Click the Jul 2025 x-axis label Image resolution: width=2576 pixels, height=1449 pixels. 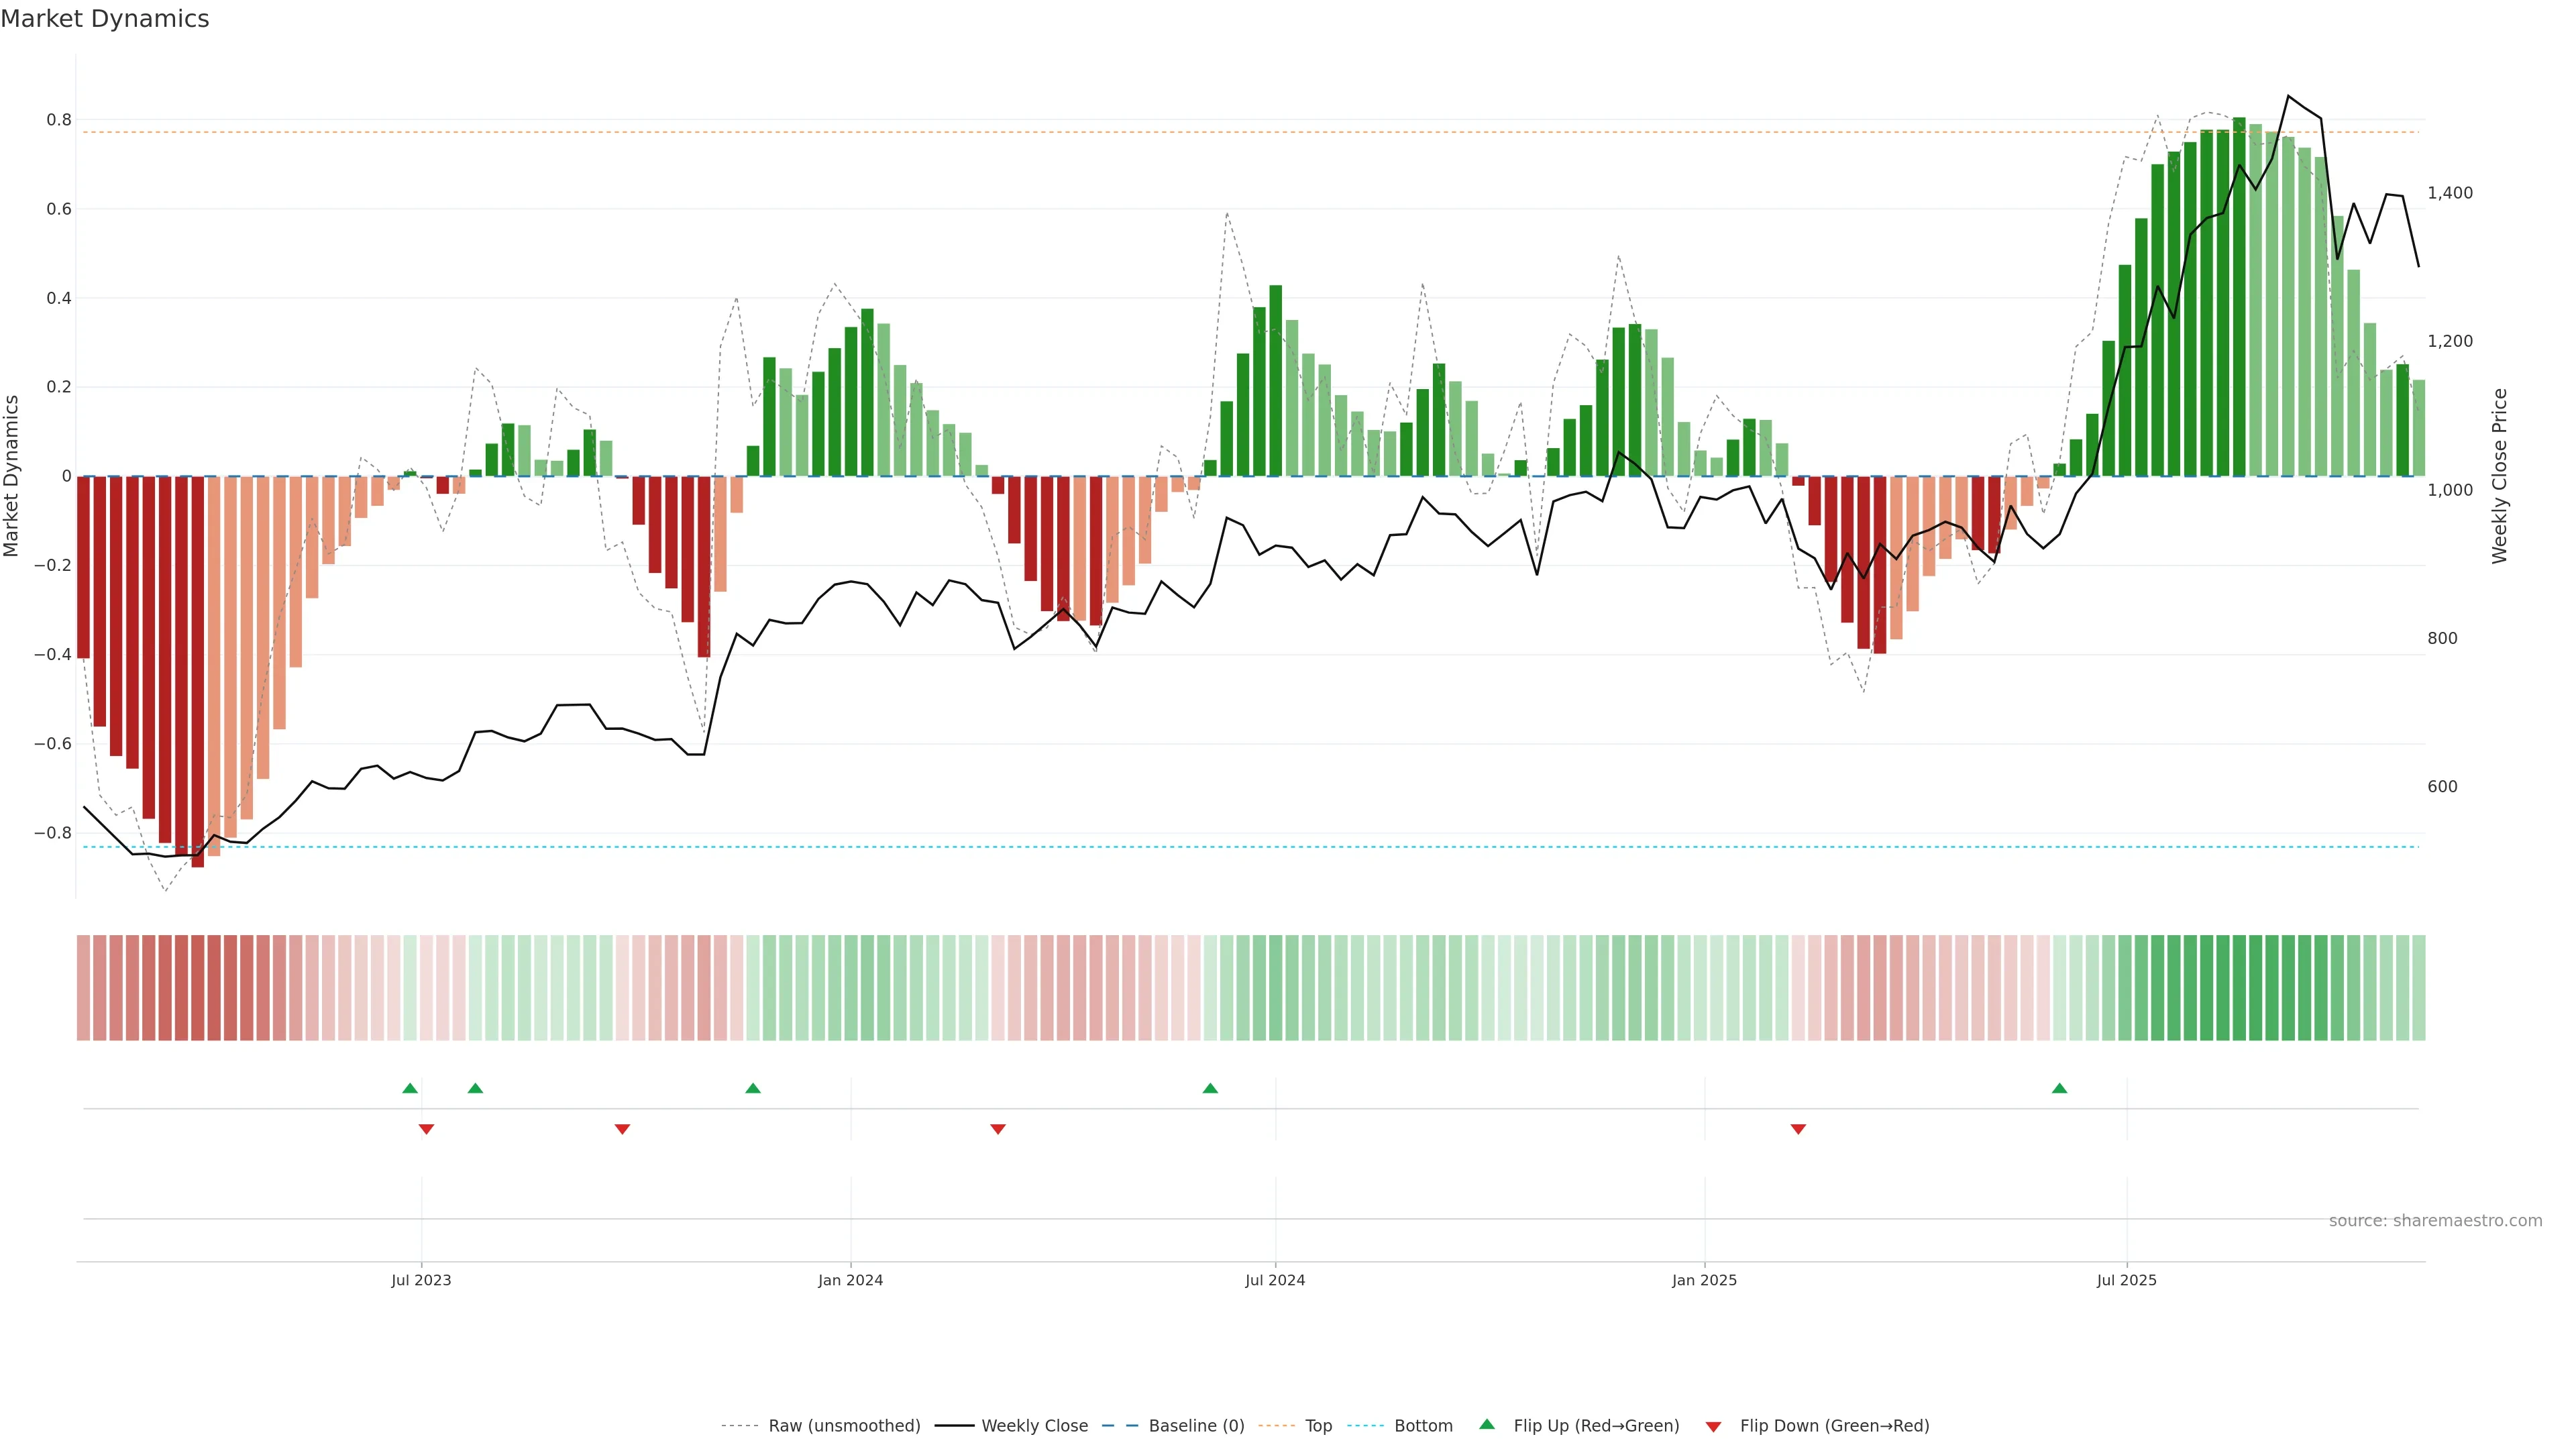[2126, 1280]
